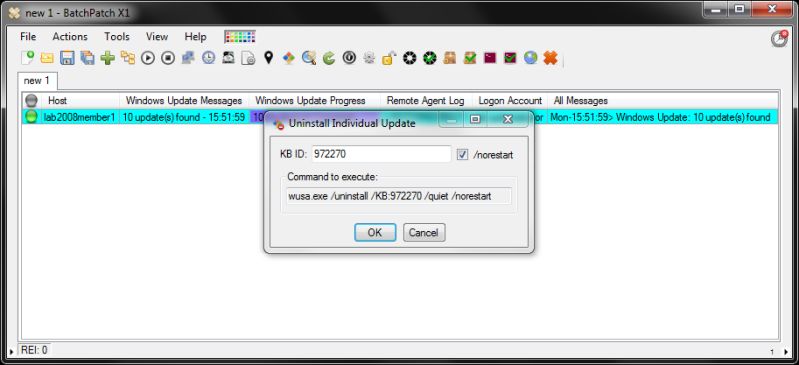The width and height of the screenshot is (799, 365).
Task: Click the Windows Update Messages column header
Action: click(x=184, y=101)
